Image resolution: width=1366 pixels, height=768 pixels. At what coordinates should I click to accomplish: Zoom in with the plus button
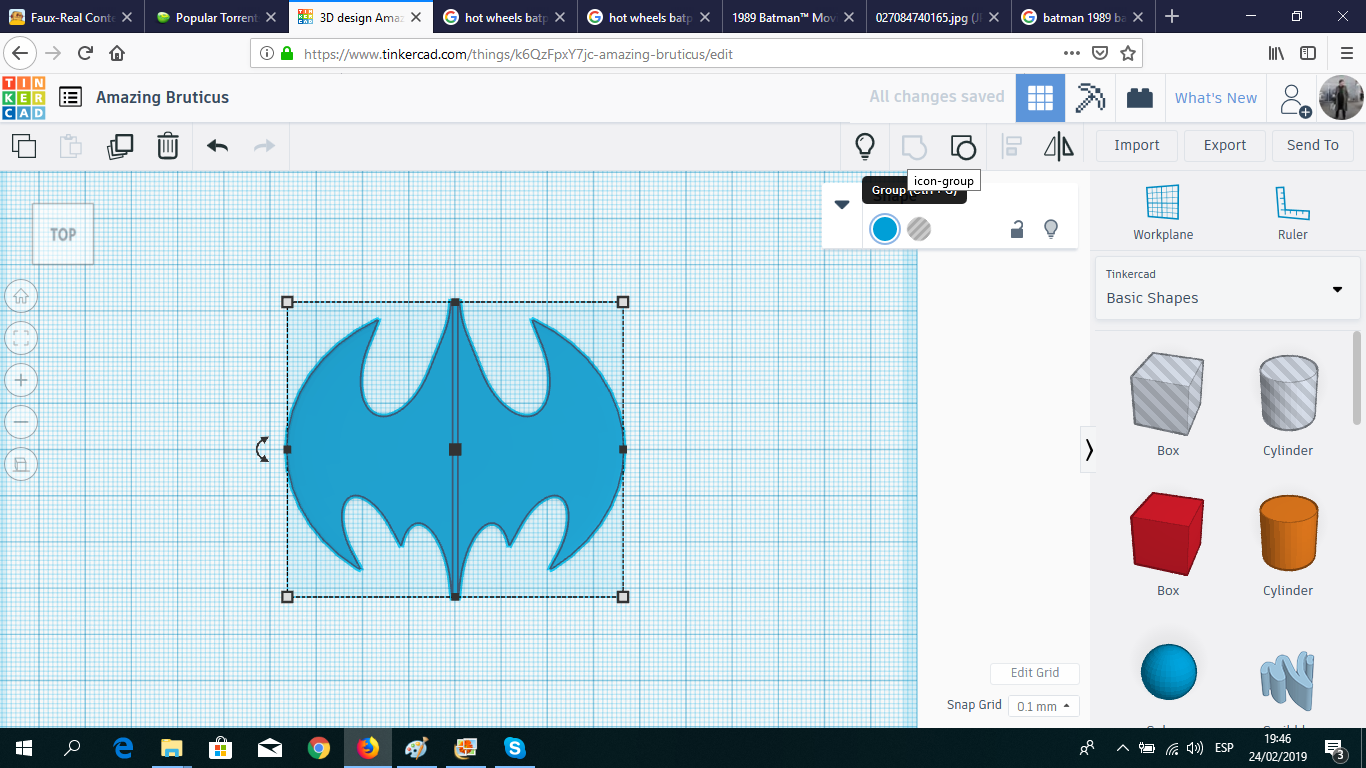[21, 380]
